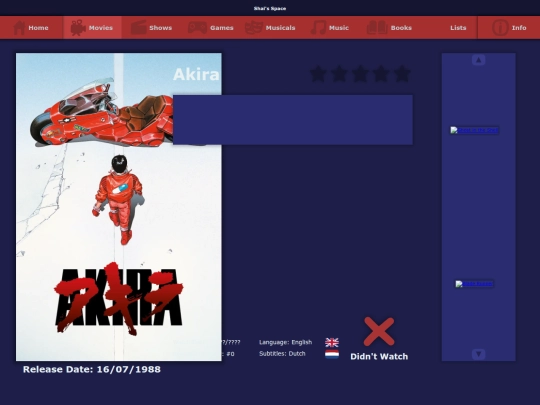Image resolution: width=540 pixels, height=405 pixels.
Task: Click the UK flag next to Language
Action: point(332,342)
